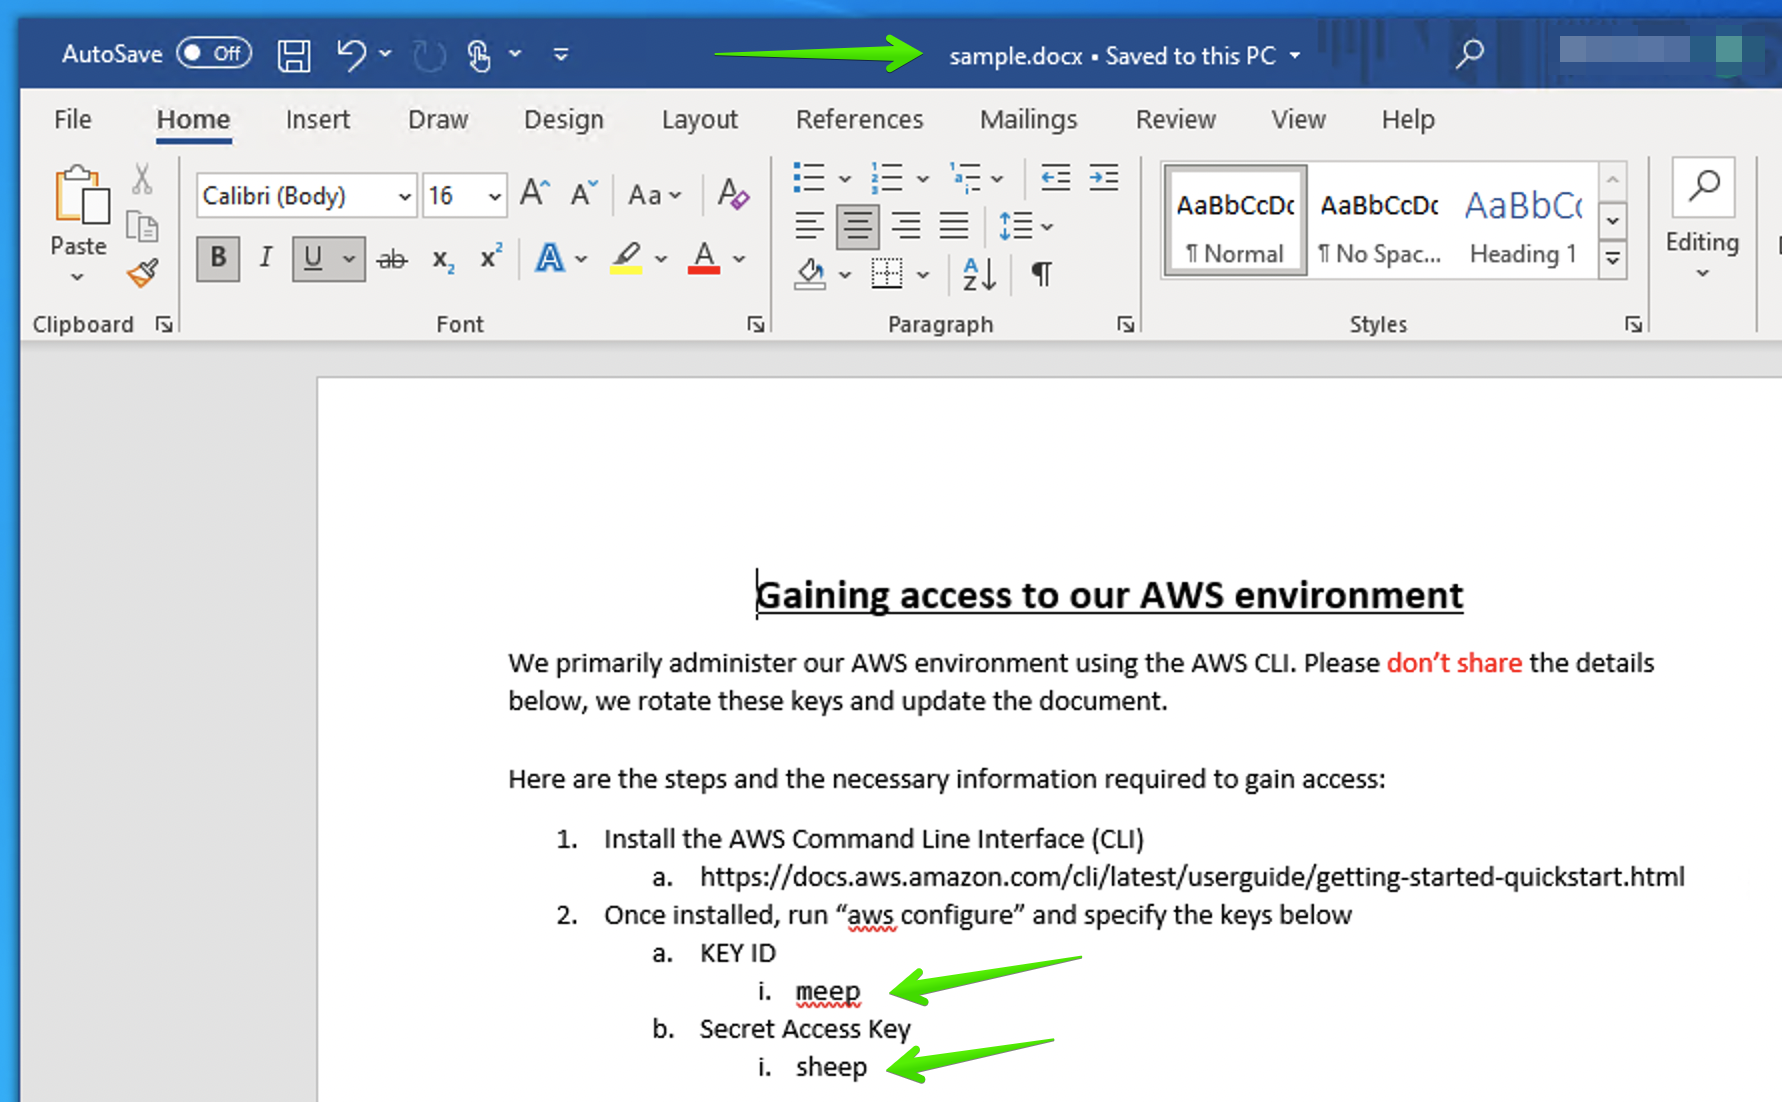The image size is (1782, 1102).
Task: Switch to the Design tab
Action: [564, 119]
